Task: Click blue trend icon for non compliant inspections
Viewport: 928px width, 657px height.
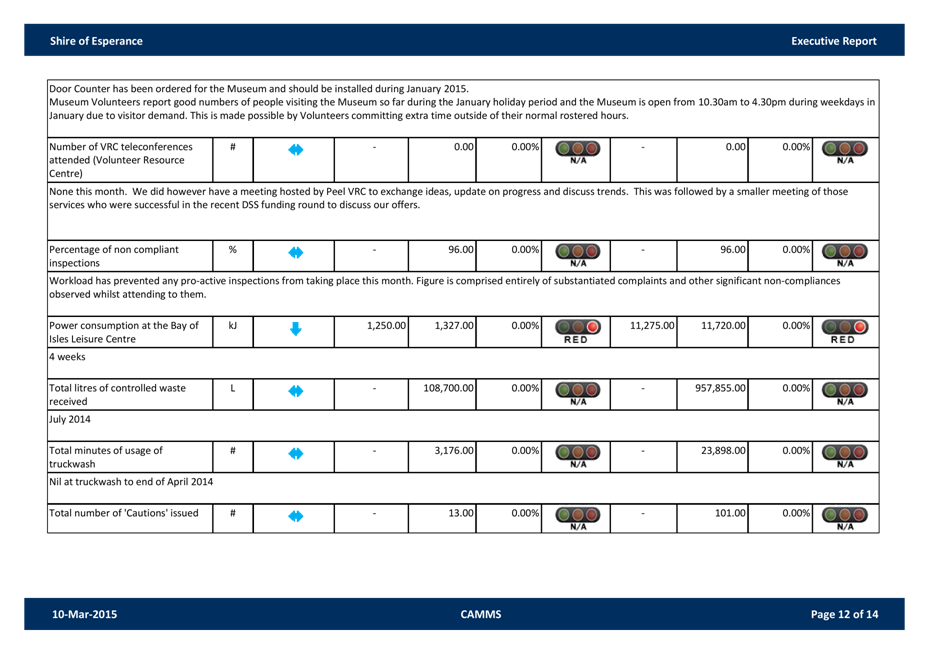Action: click(295, 252)
